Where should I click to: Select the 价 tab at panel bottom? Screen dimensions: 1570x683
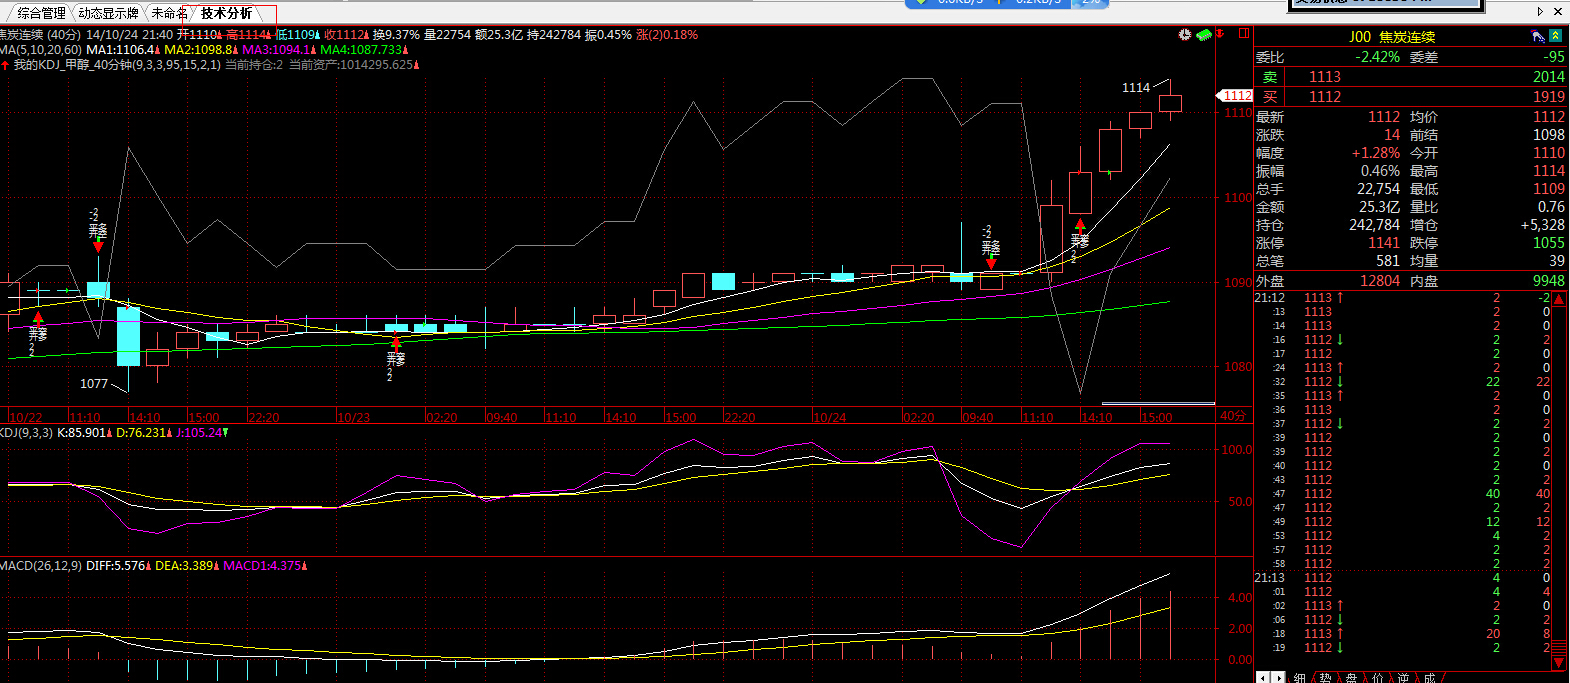pyautogui.click(x=1377, y=677)
